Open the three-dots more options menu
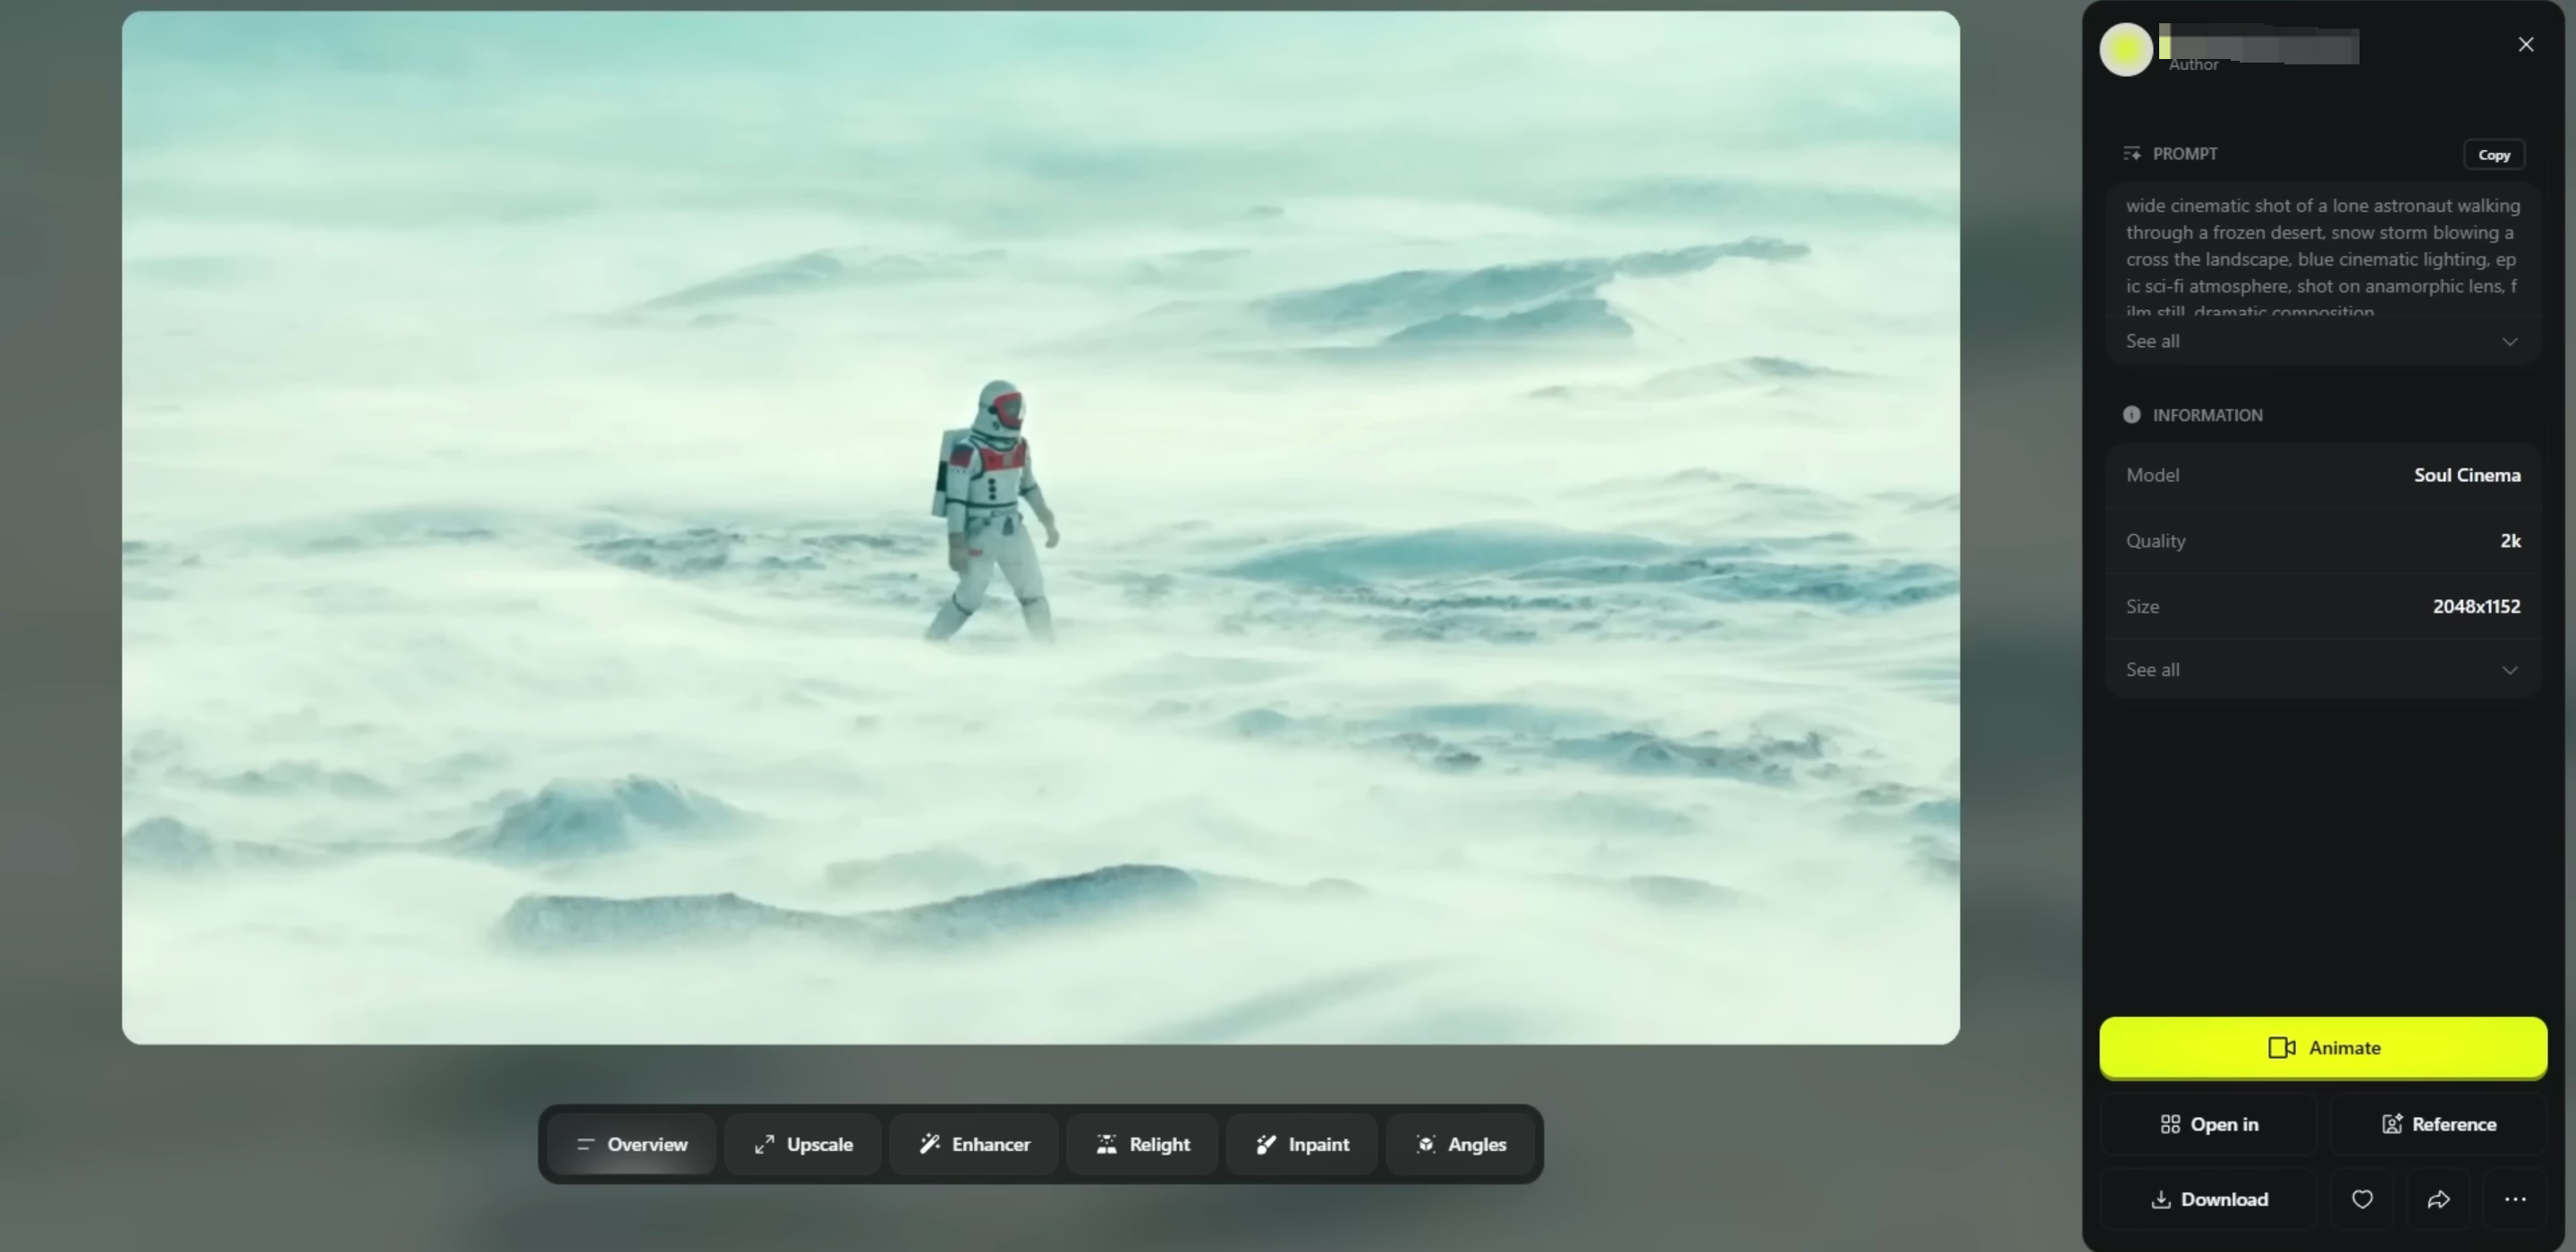 tap(2514, 1199)
